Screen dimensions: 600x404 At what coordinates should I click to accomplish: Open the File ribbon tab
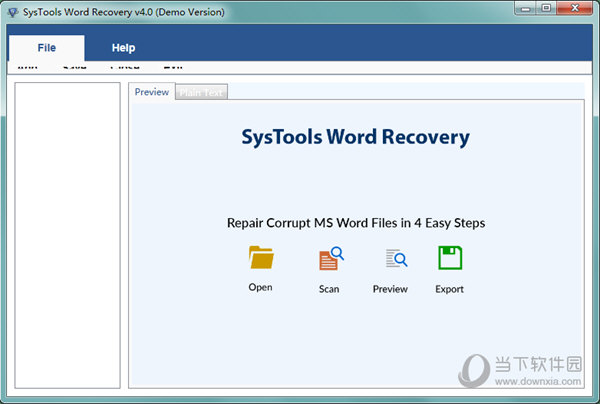(x=47, y=48)
